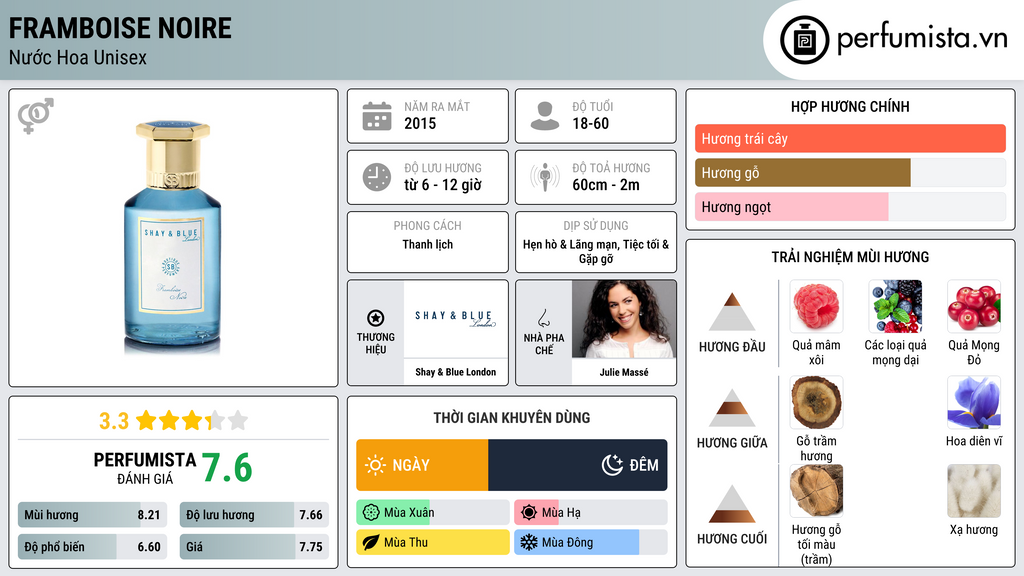1024x576 pixels.
Task: Click the Mùa Đông season bar
Action: pos(590,542)
